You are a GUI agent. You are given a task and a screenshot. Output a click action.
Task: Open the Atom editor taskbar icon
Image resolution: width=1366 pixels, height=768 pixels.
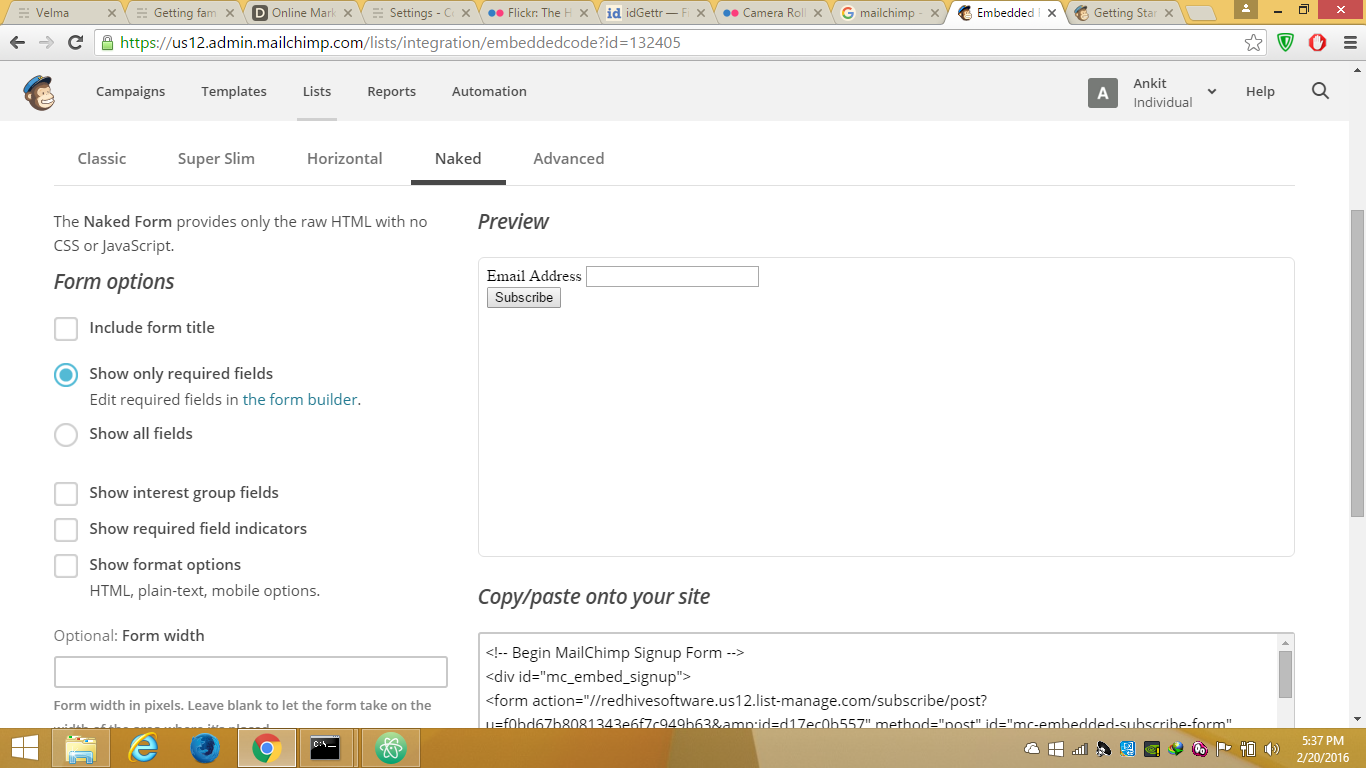pyautogui.click(x=391, y=748)
